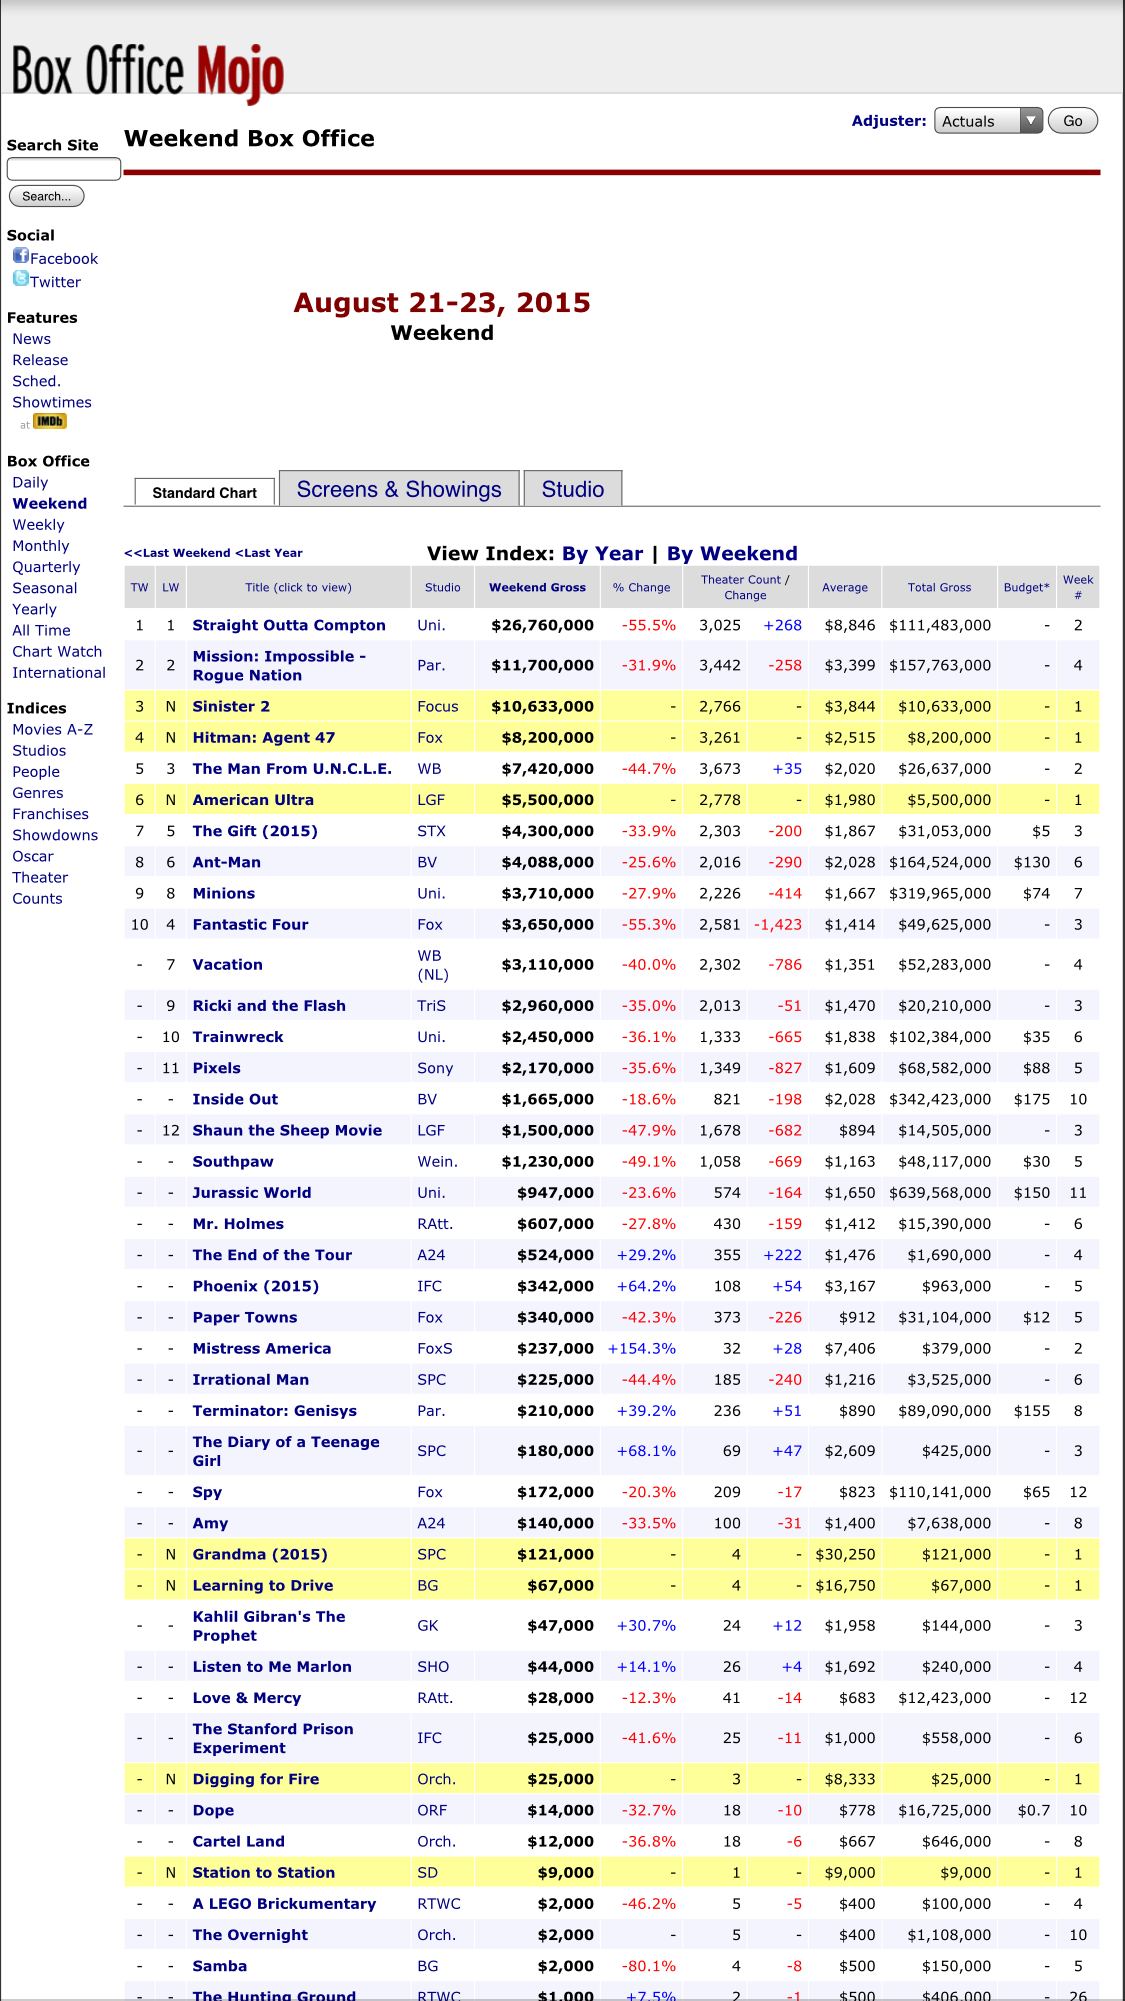The width and height of the screenshot is (1125, 2001).
Task: Open Franchises index link
Action: click(50, 814)
